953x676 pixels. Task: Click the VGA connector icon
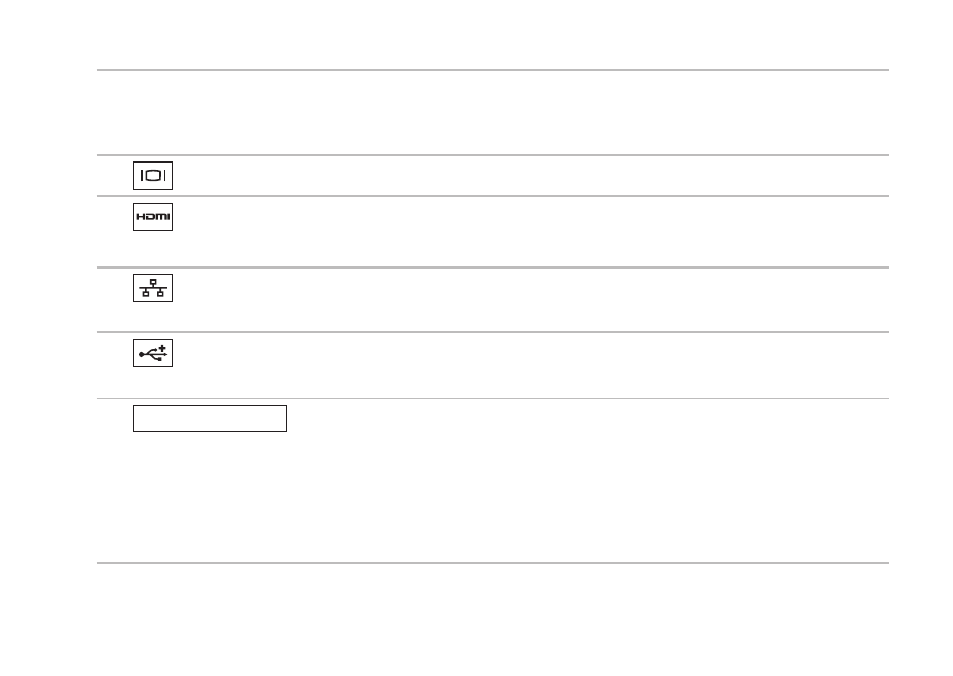coord(153,176)
